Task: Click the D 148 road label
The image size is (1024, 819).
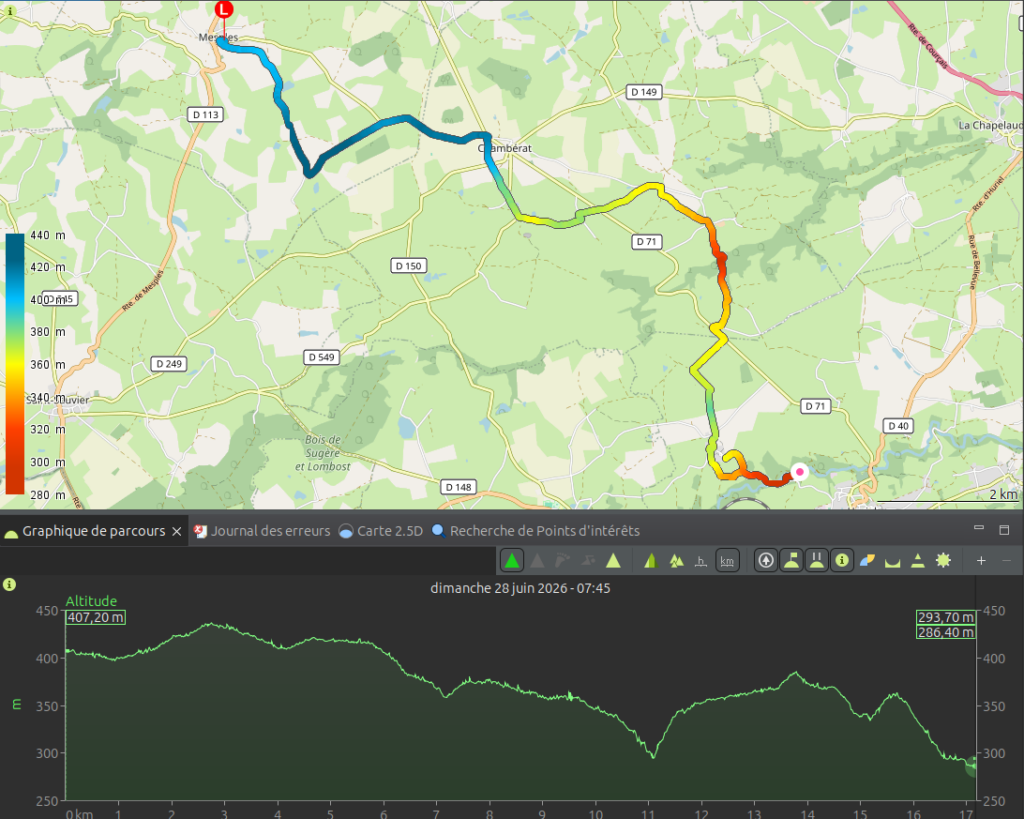Action: pos(458,487)
